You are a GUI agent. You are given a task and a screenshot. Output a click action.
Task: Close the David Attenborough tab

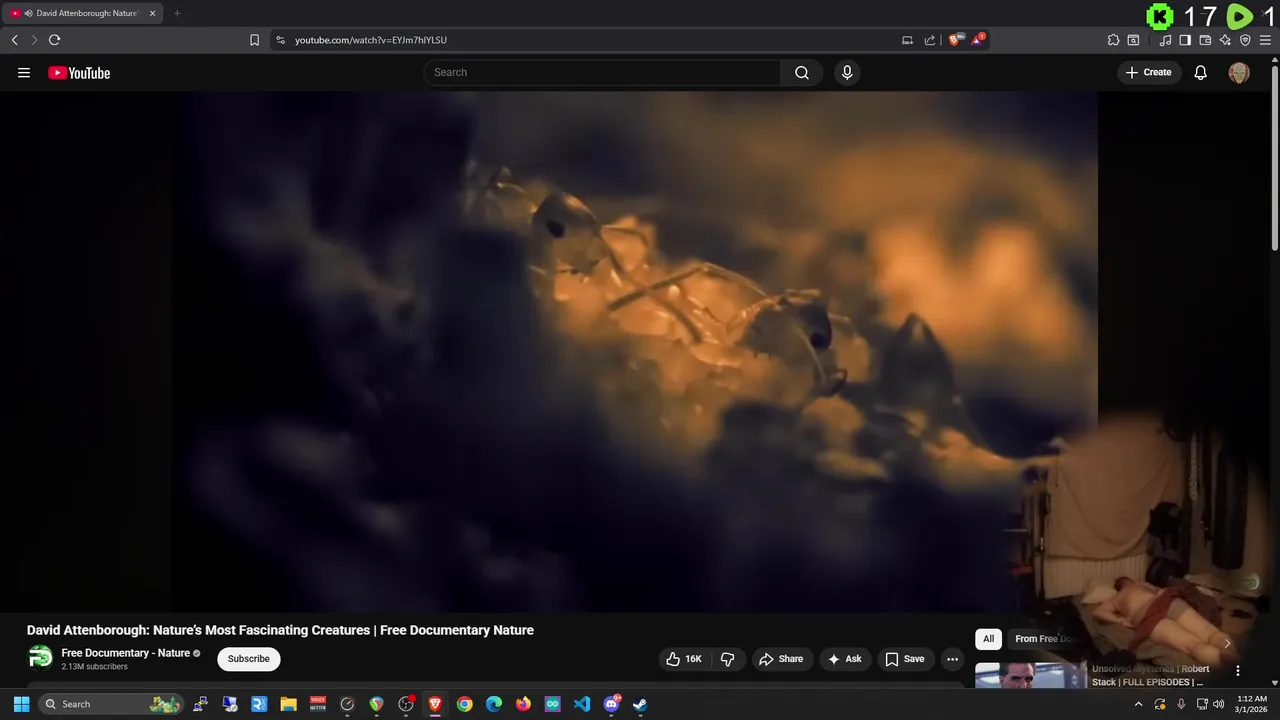[x=152, y=13]
